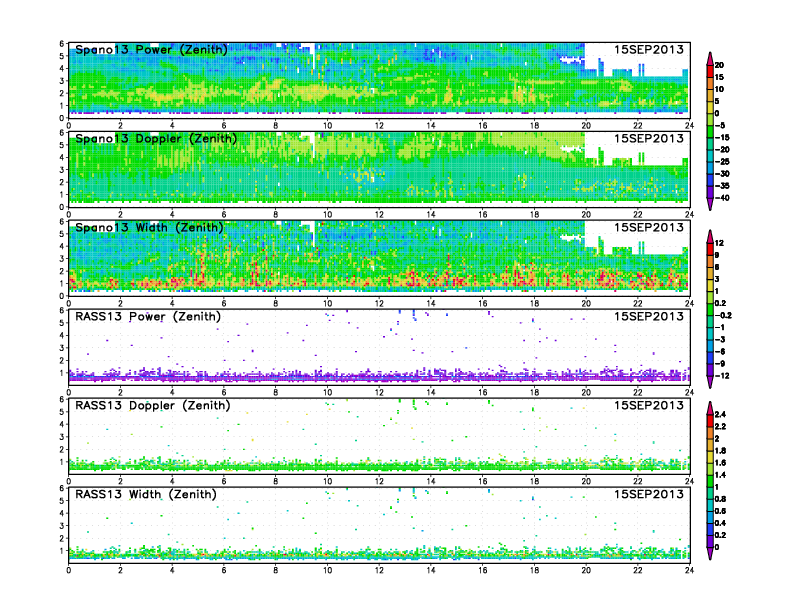Click the "2.4" label on the bottom colorbar
The width and height of the screenshot is (792, 612).
[x=720, y=415]
